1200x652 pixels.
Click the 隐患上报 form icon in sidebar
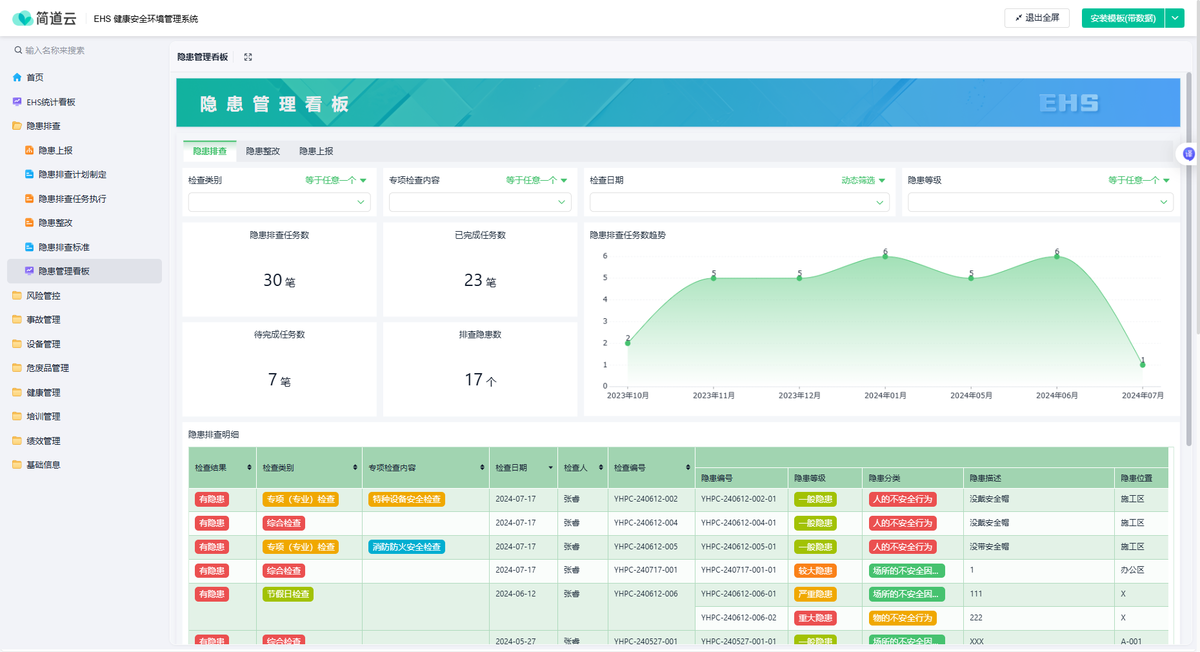[29, 151]
